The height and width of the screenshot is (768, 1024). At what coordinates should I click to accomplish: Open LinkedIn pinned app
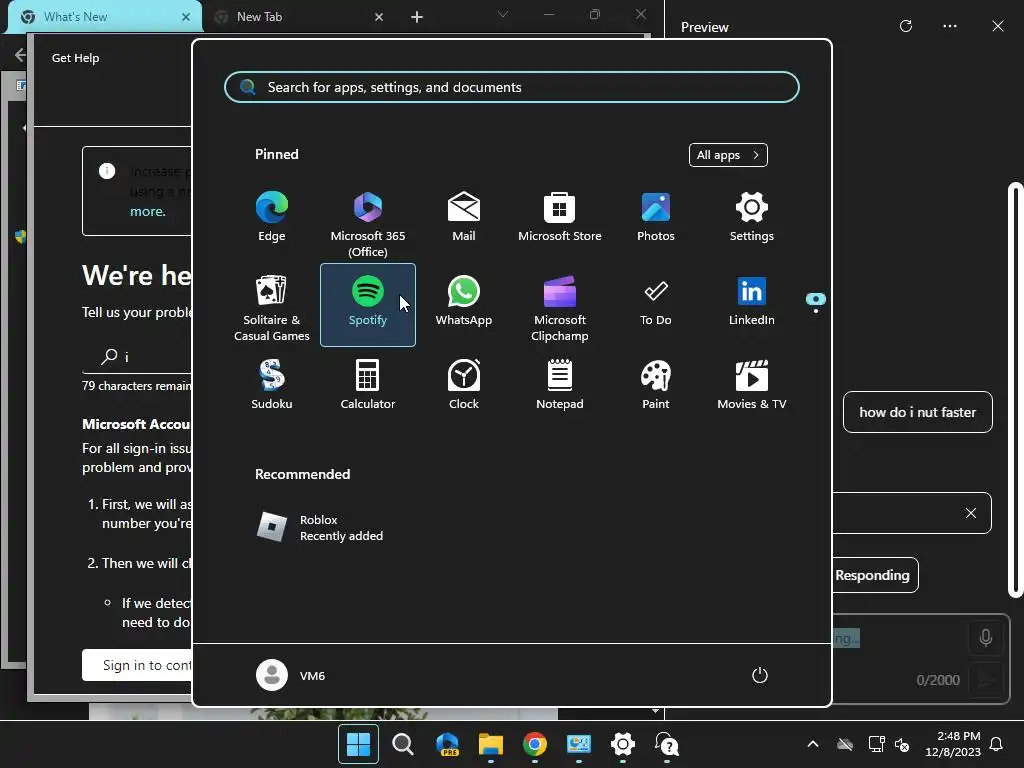click(x=752, y=302)
